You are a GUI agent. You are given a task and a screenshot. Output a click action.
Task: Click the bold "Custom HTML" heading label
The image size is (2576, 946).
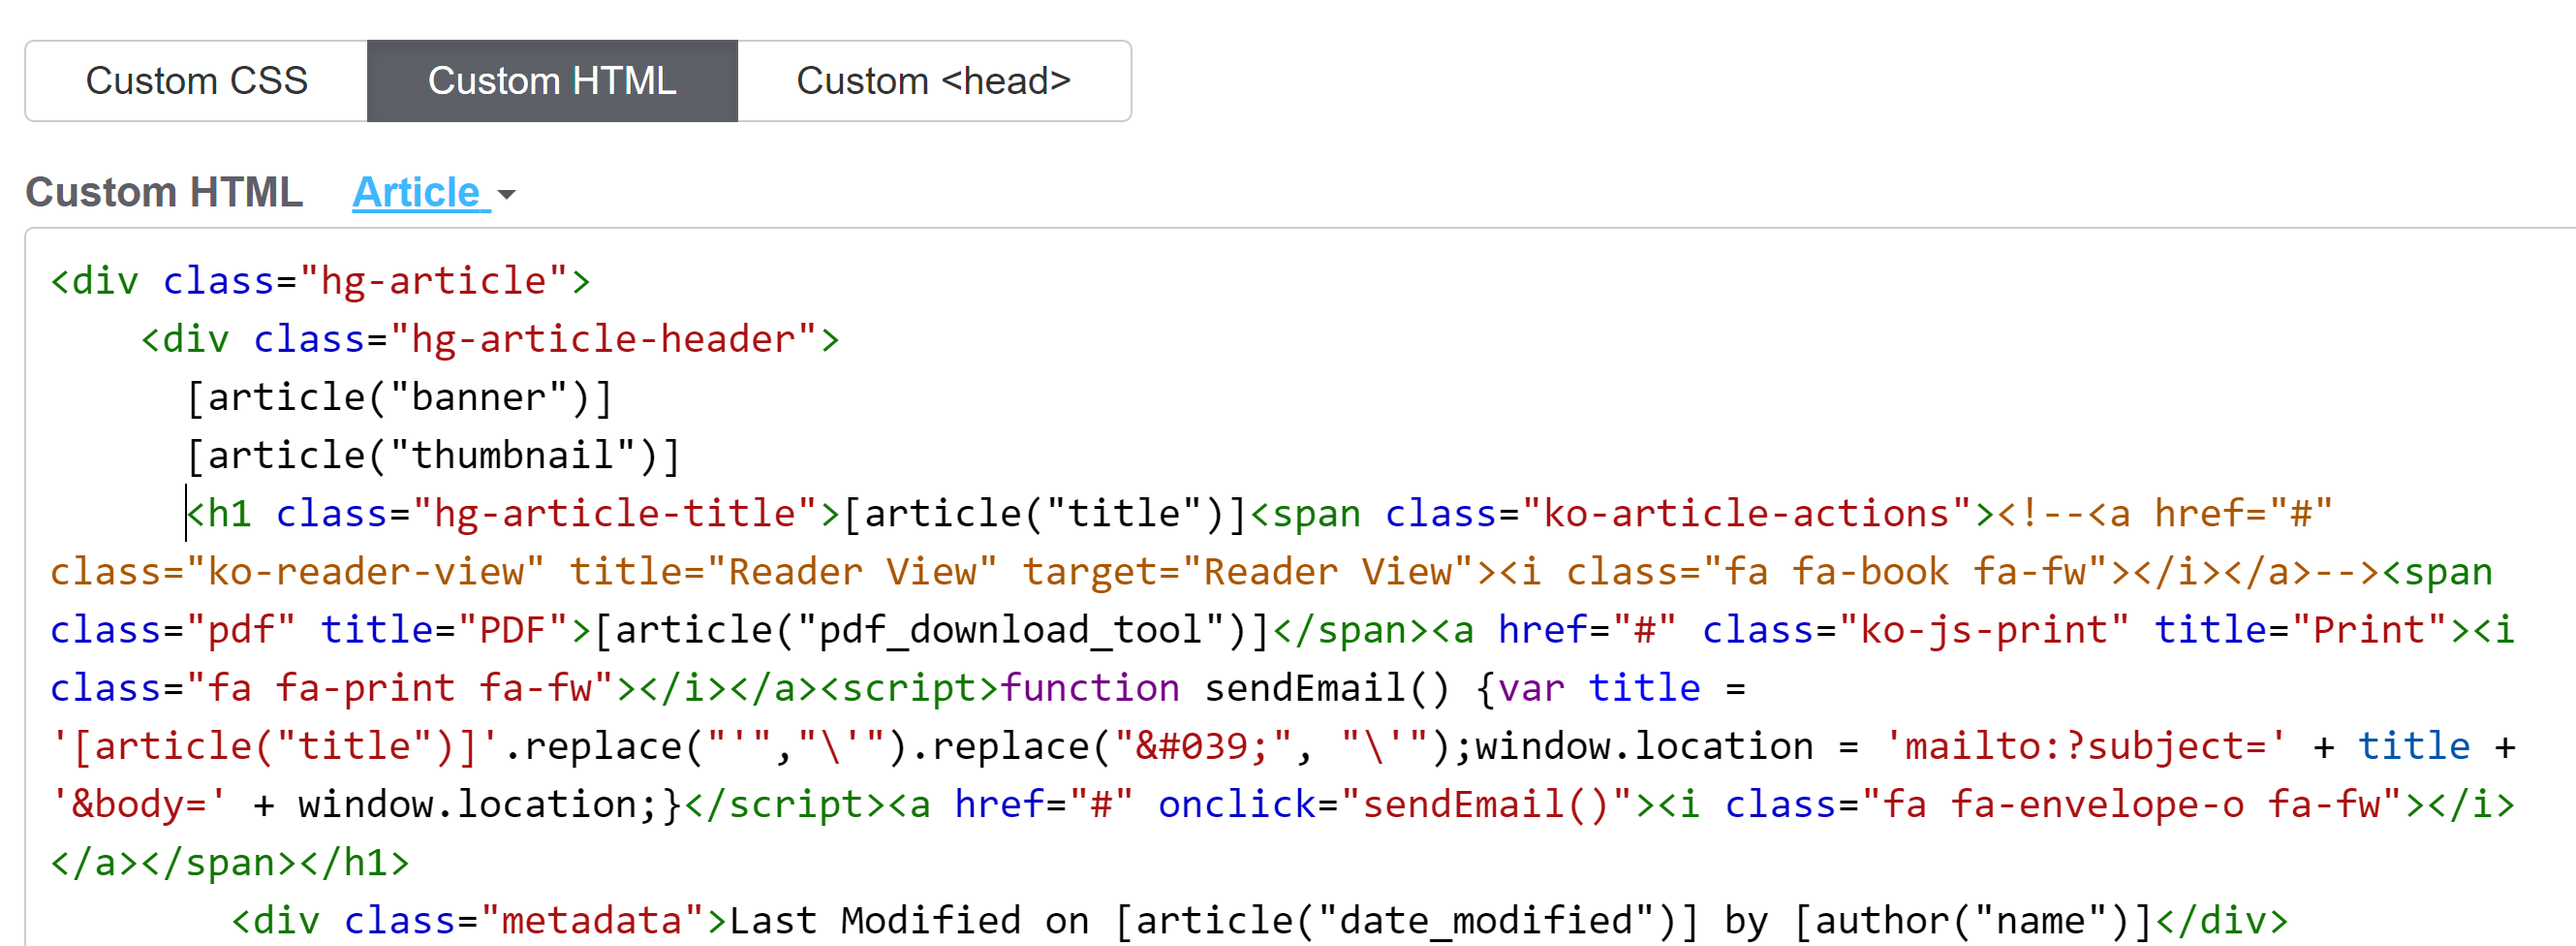click(164, 192)
